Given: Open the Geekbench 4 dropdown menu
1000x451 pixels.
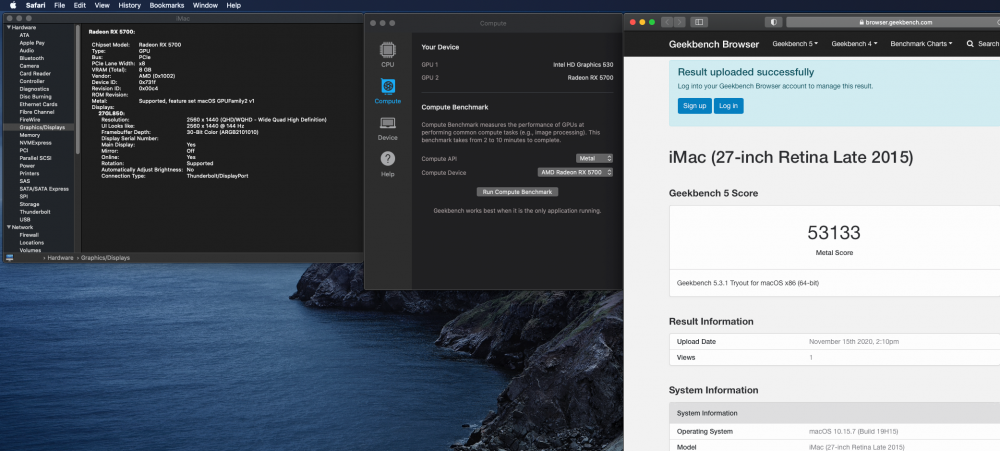Looking at the screenshot, I should coord(855,44).
